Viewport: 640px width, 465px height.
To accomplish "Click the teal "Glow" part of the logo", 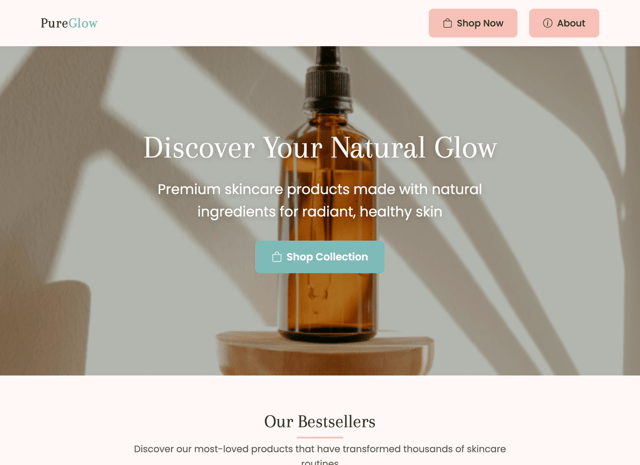I will [83, 23].
